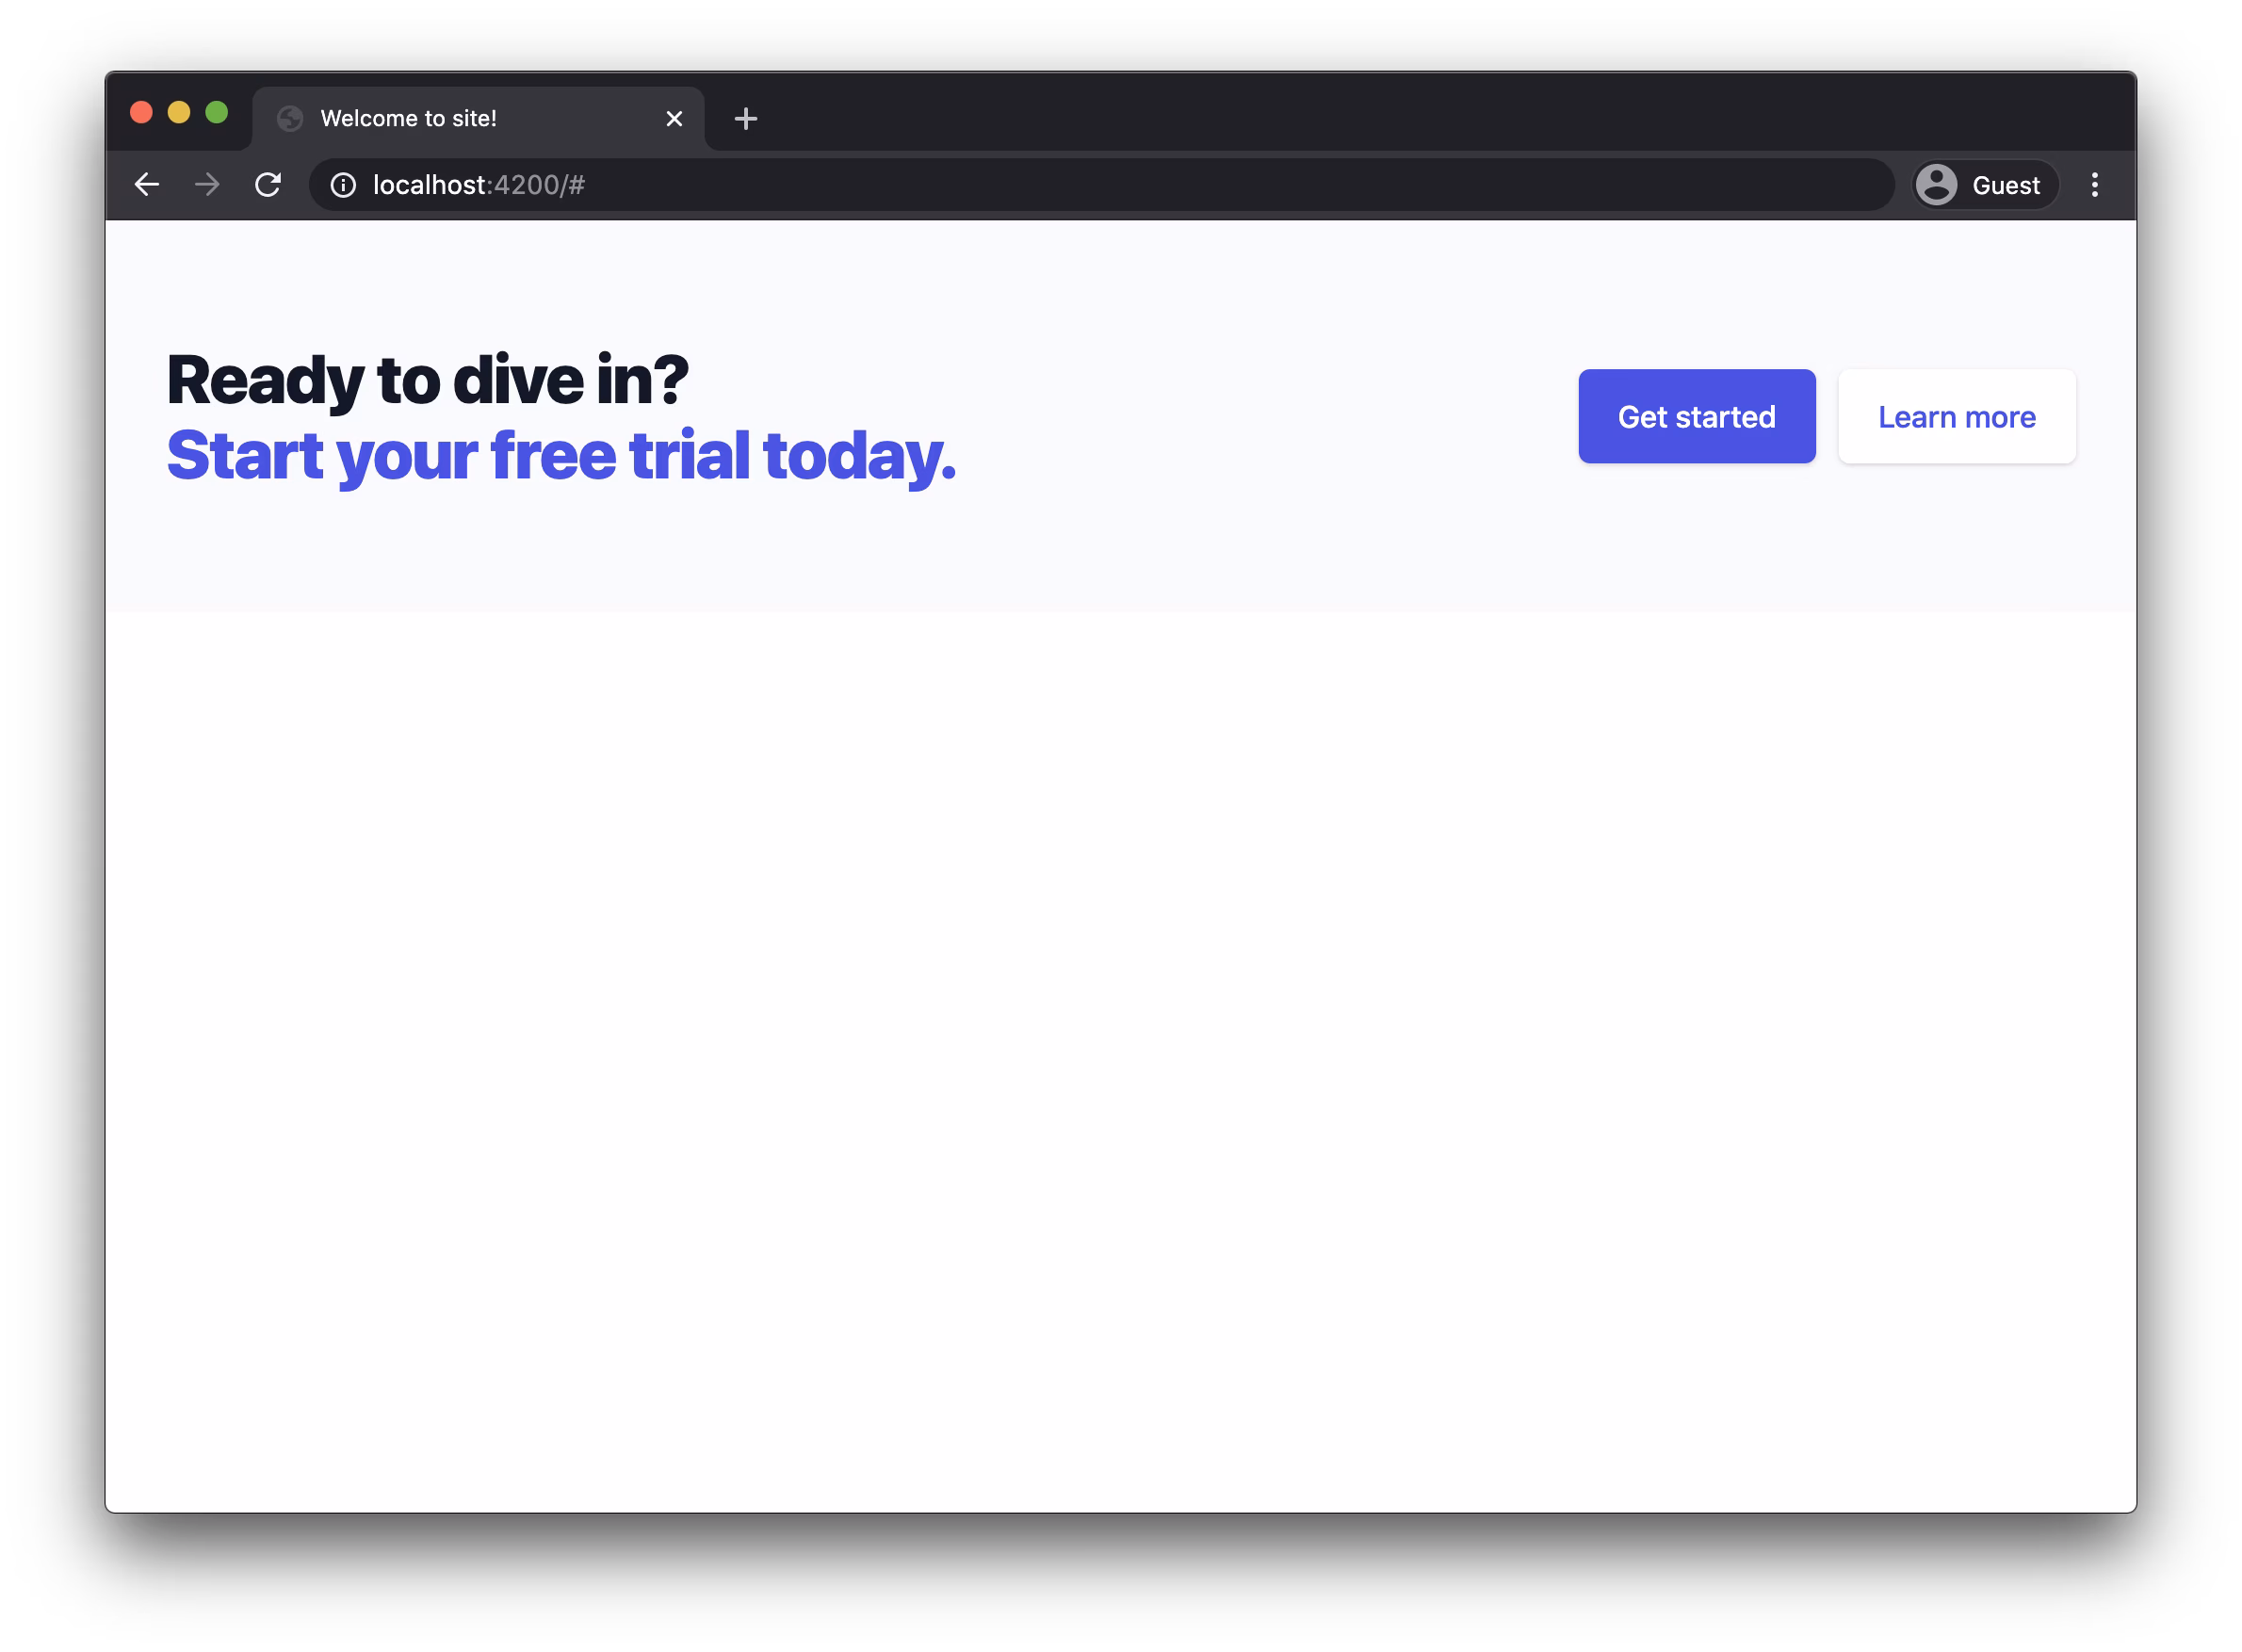Click the browser back arrow
Viewport: 2242px width, 1652px height.
click(x=147, y=185)
